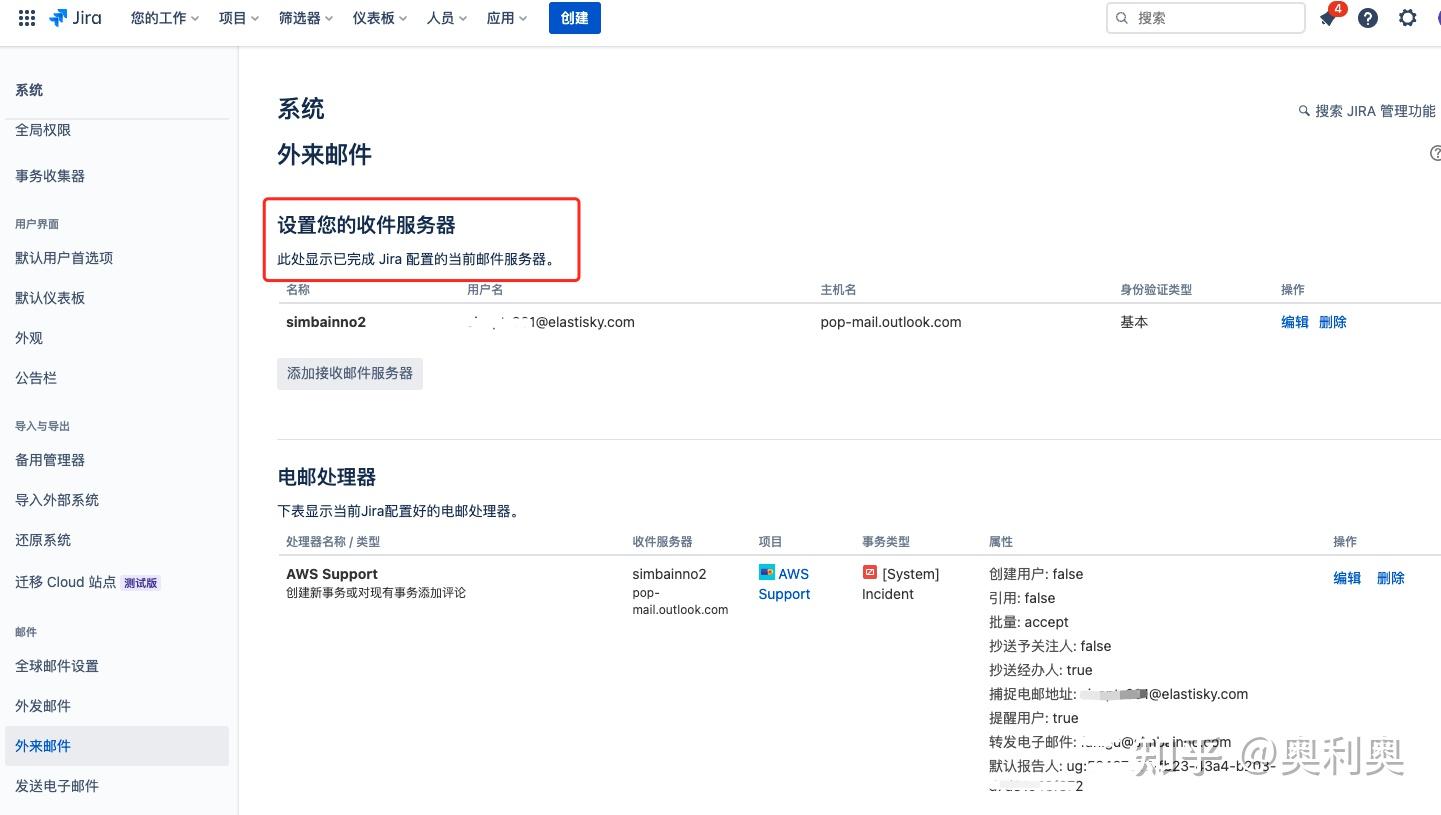This screenshot has width=1441, height=815.
Task: Open the 应用 dropdown menu
Action: click(x=507, y=18)
